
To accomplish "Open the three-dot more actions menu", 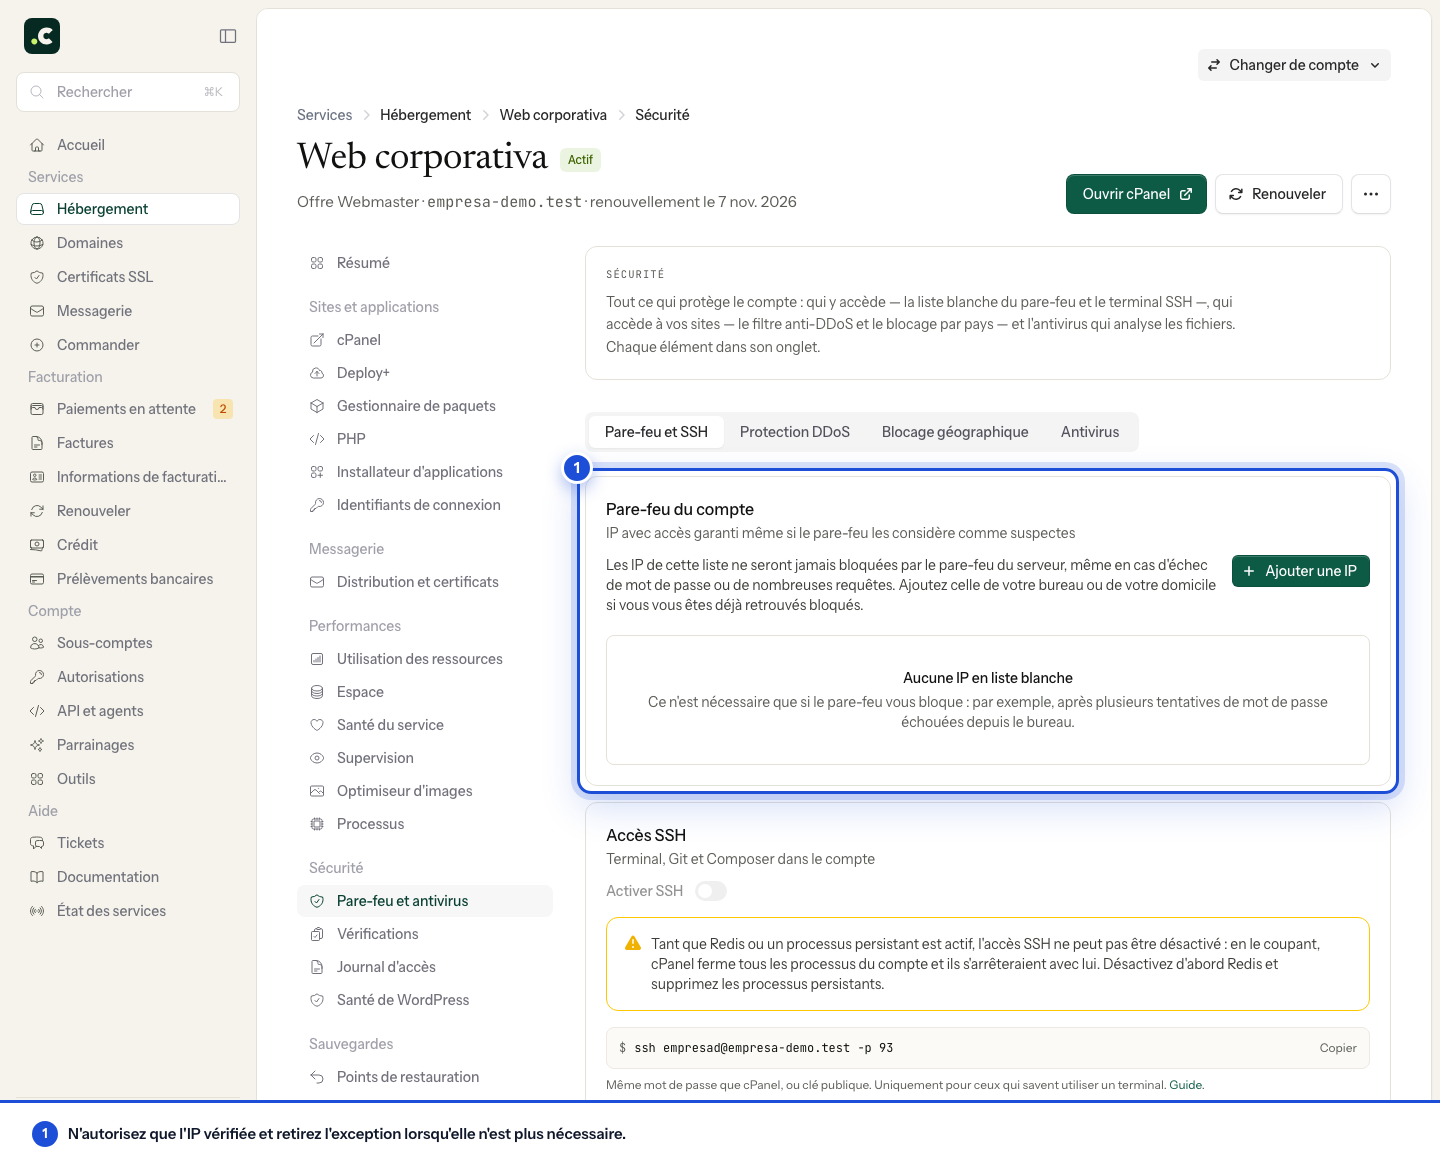I will [1371, 194].
